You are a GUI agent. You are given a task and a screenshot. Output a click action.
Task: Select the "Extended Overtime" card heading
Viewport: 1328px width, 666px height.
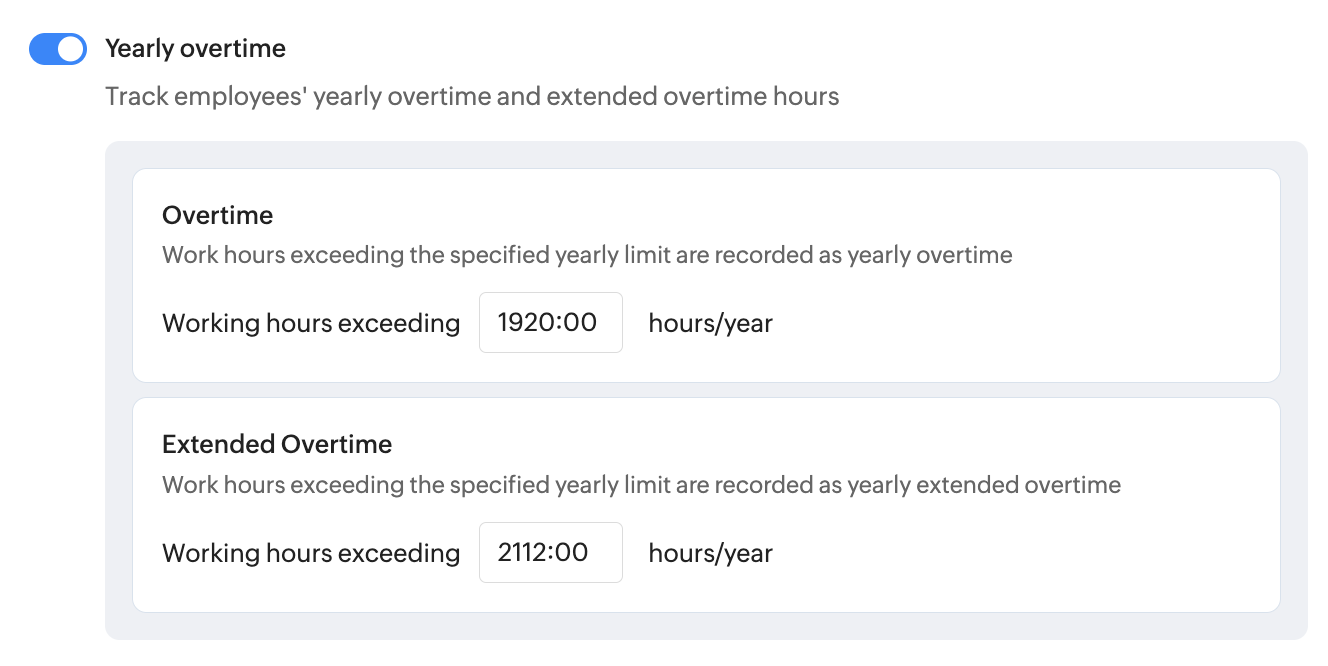pos(277,444)
